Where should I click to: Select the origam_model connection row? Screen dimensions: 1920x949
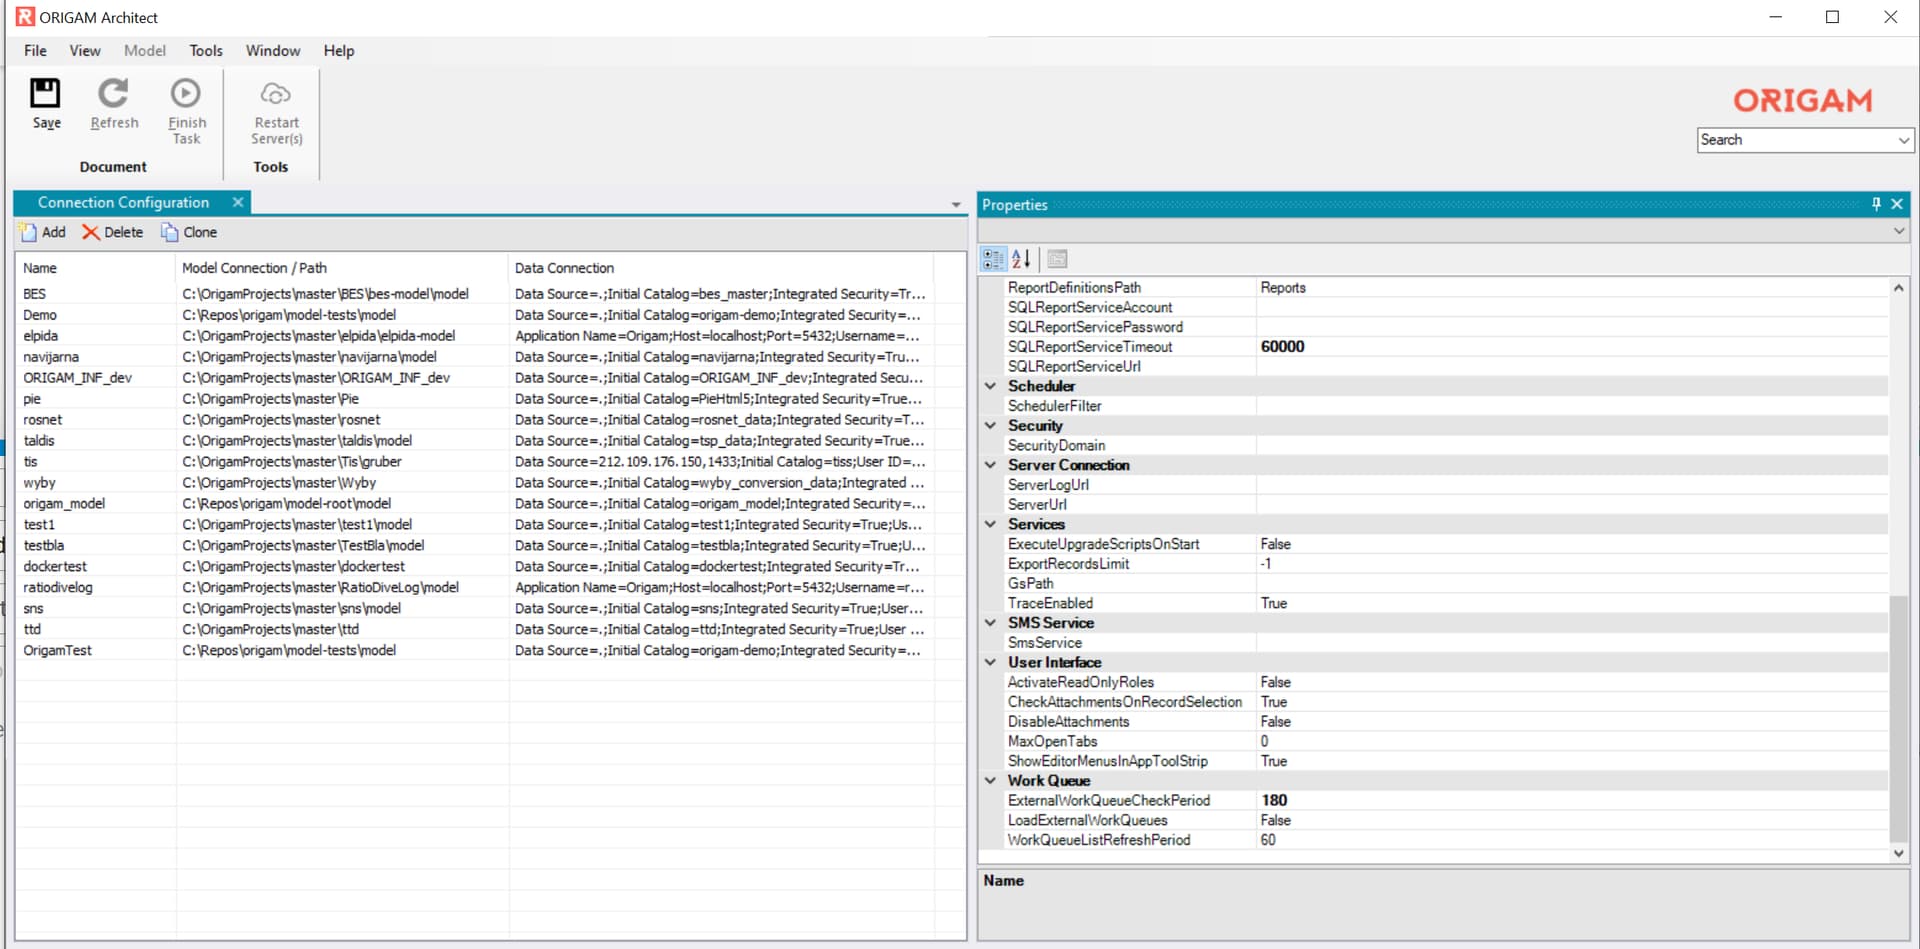(475, 504)
